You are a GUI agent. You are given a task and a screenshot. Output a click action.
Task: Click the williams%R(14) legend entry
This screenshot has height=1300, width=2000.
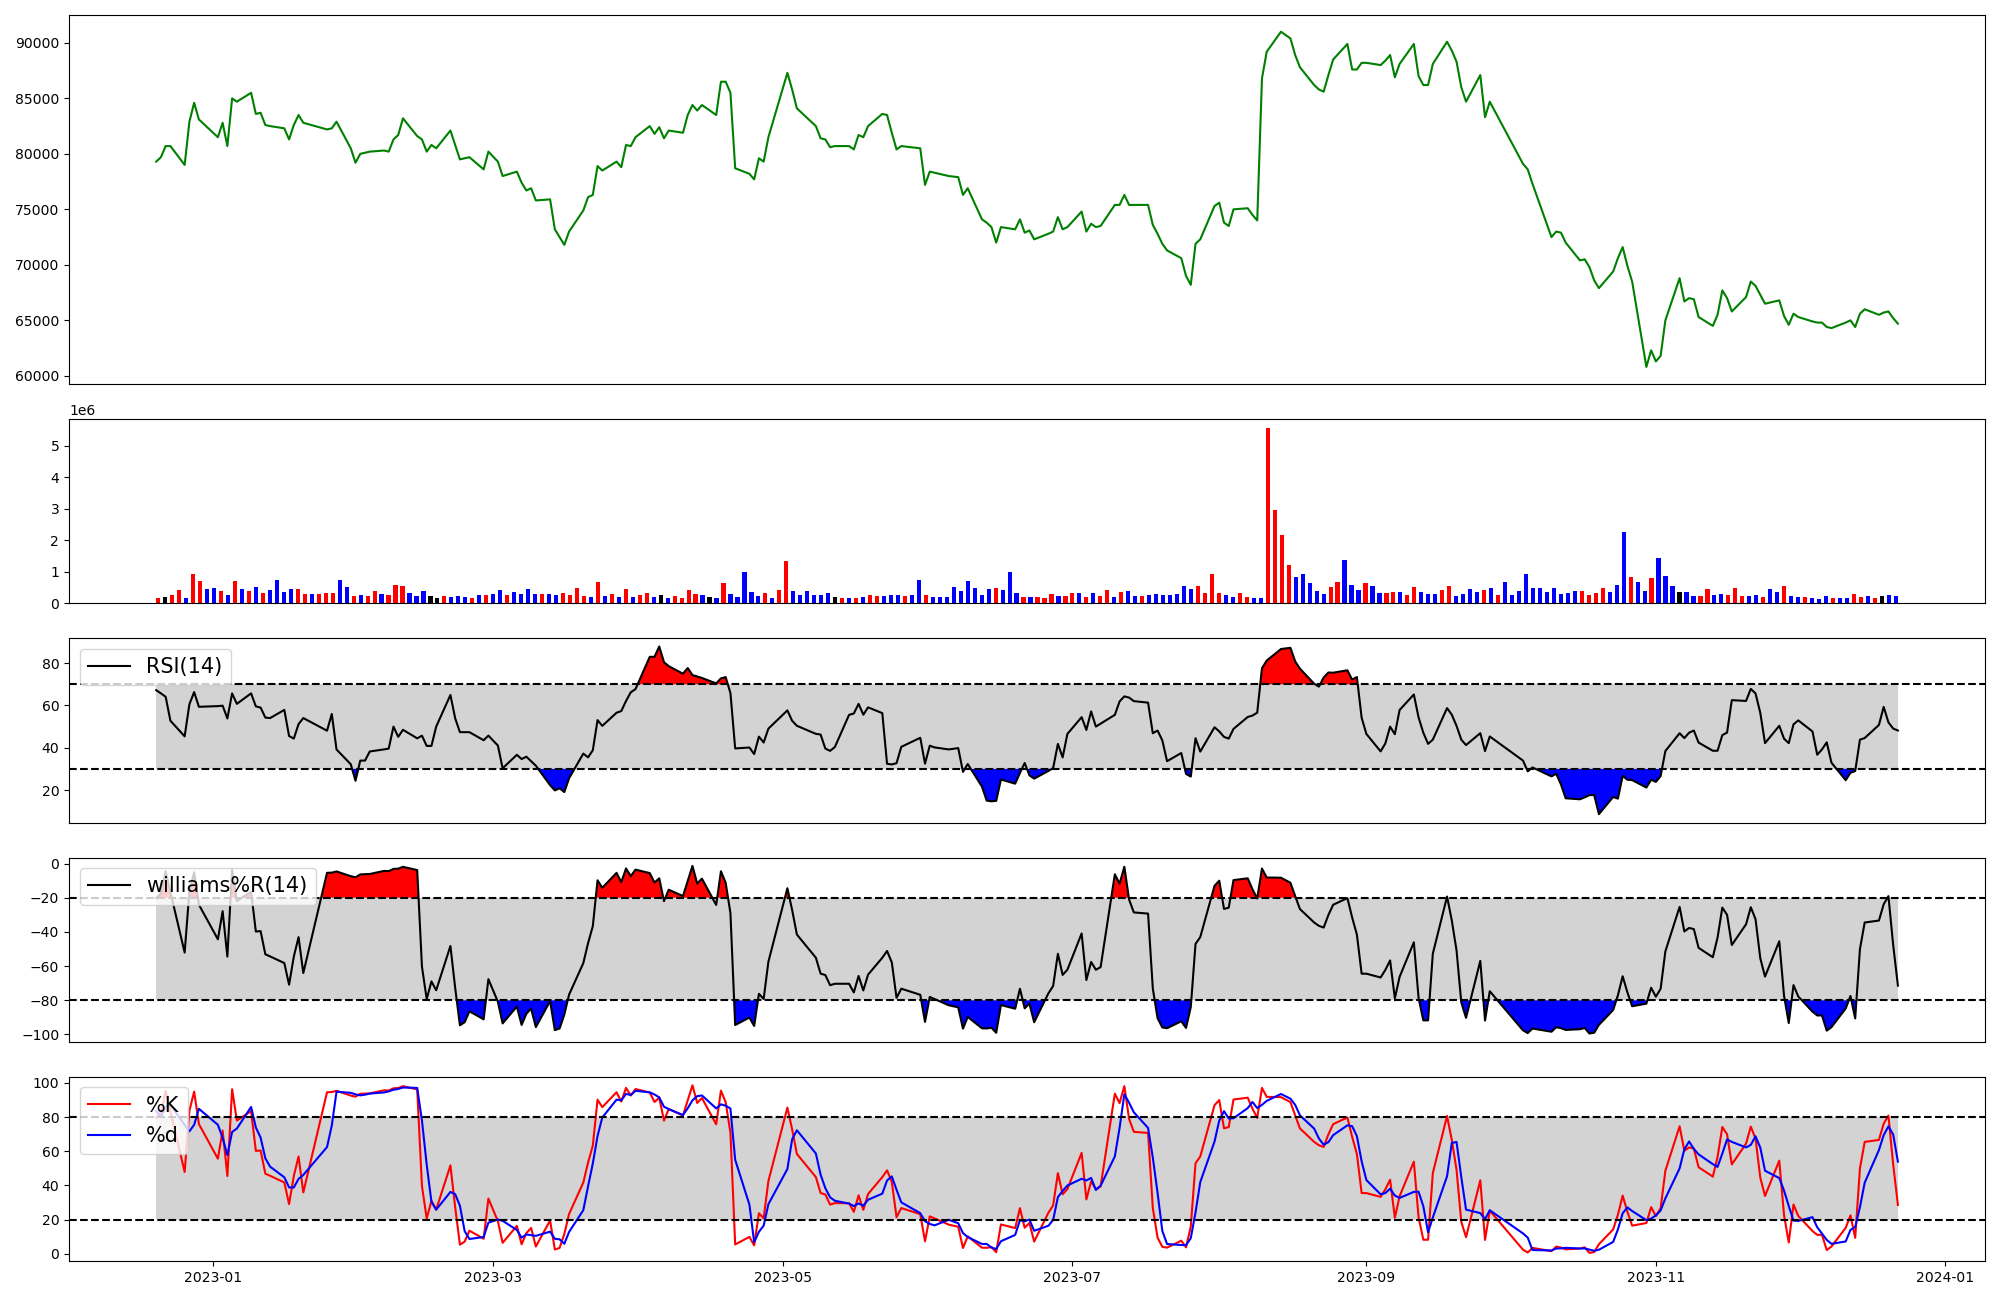coord(226,885)
